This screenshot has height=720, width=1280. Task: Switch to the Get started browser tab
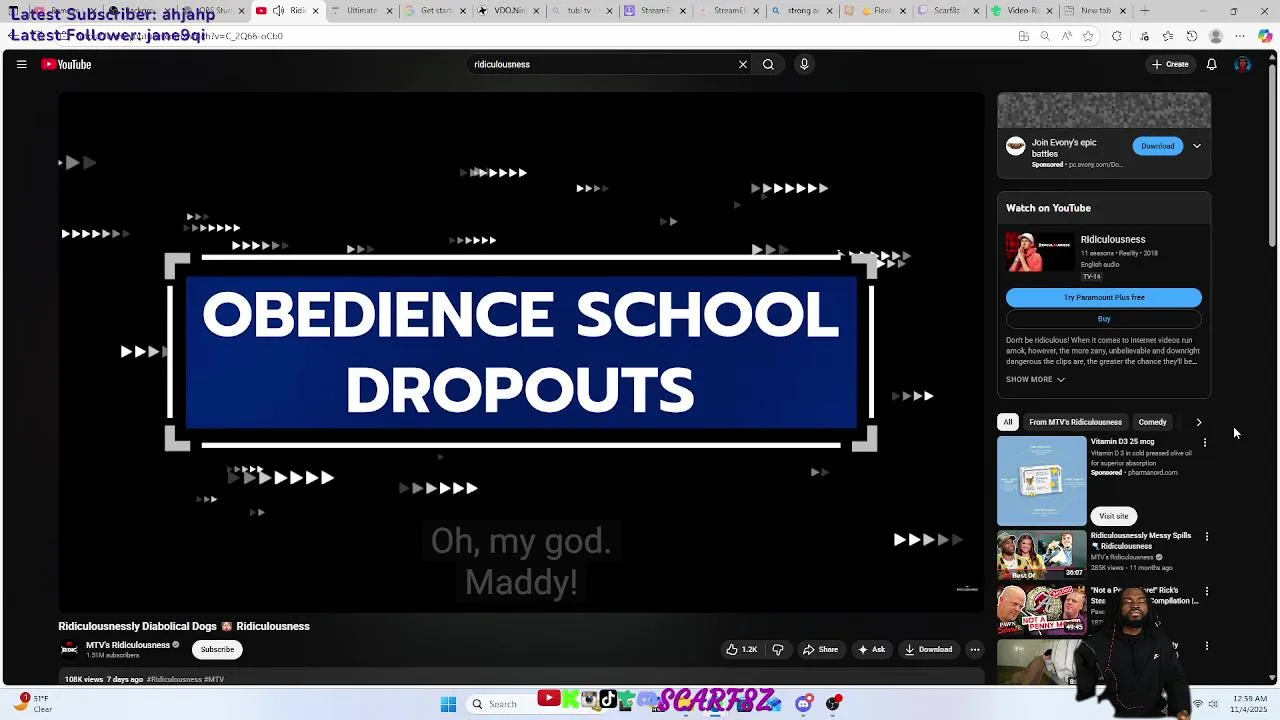(x=435, y=11)
